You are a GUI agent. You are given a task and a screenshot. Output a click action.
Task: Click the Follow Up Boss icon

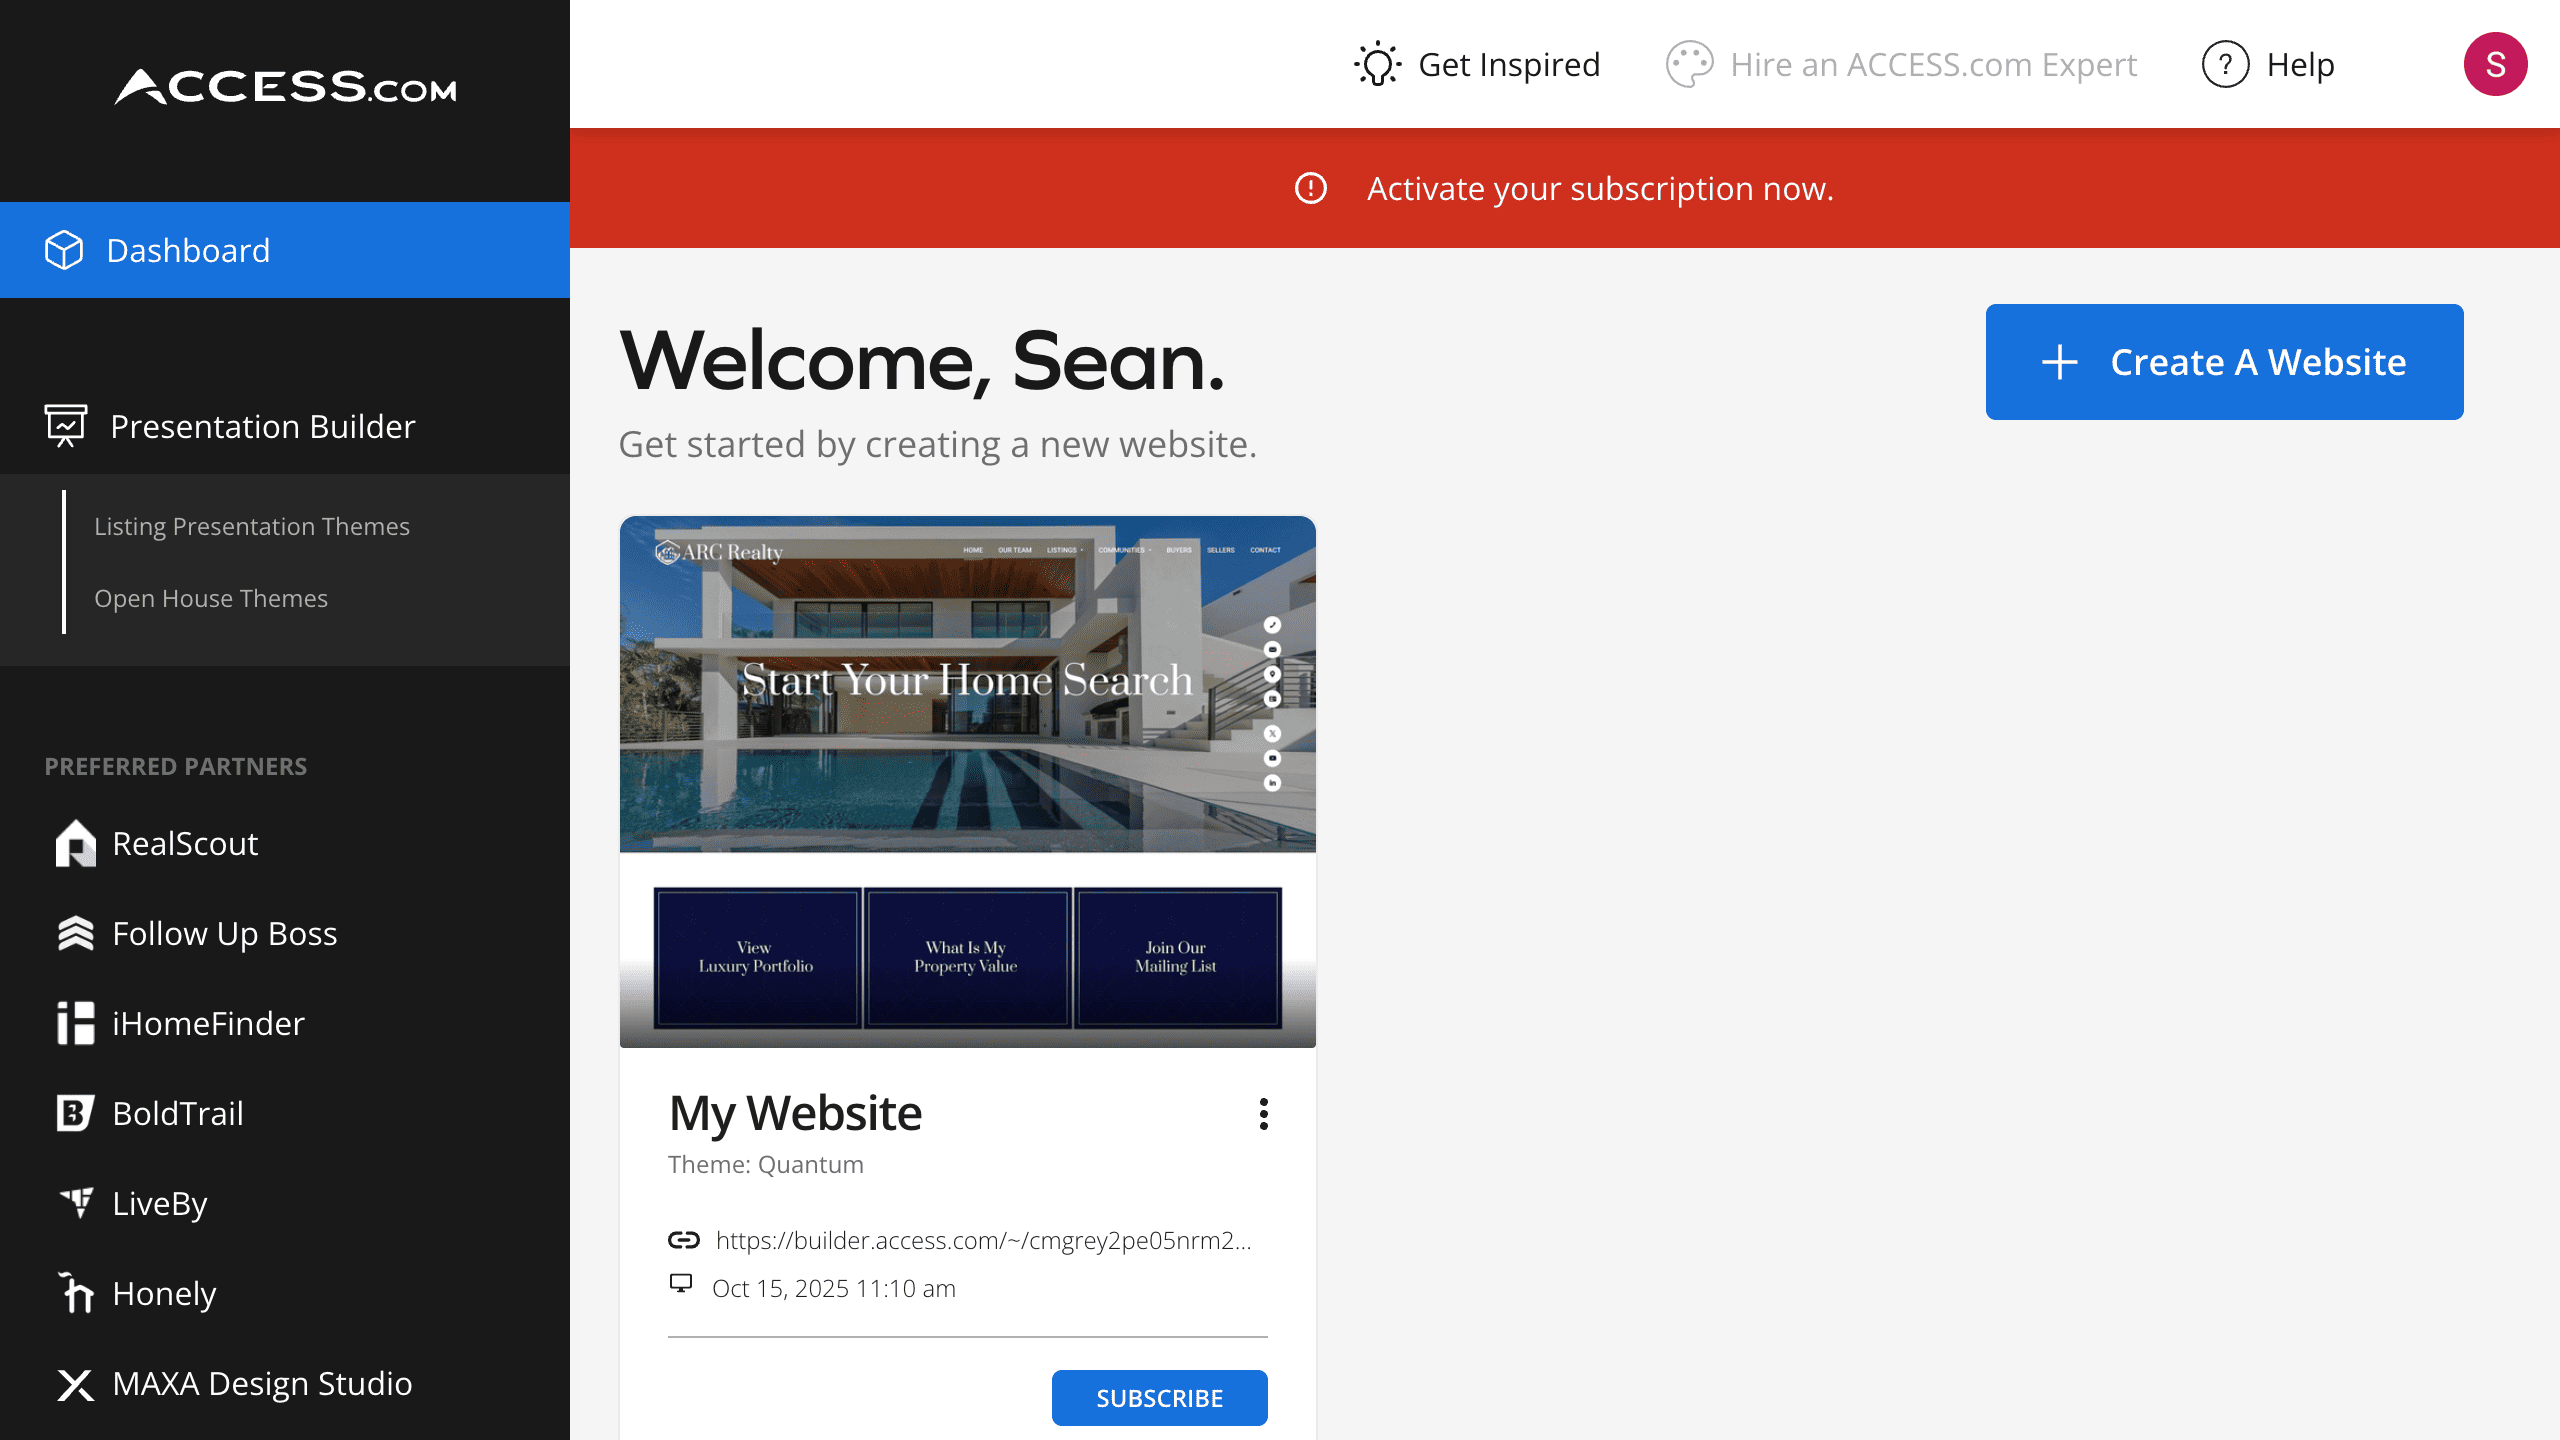coord(75,933)
